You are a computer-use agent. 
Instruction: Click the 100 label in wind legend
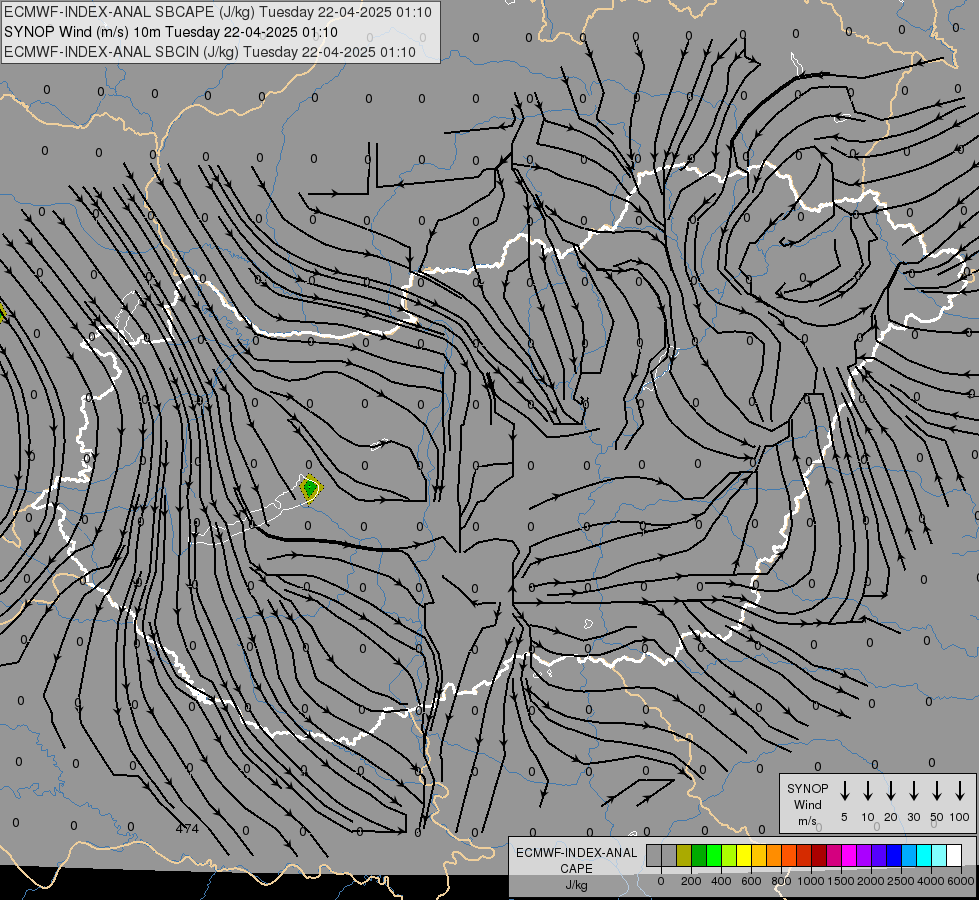pyautogui.click(x=960, y=817)
